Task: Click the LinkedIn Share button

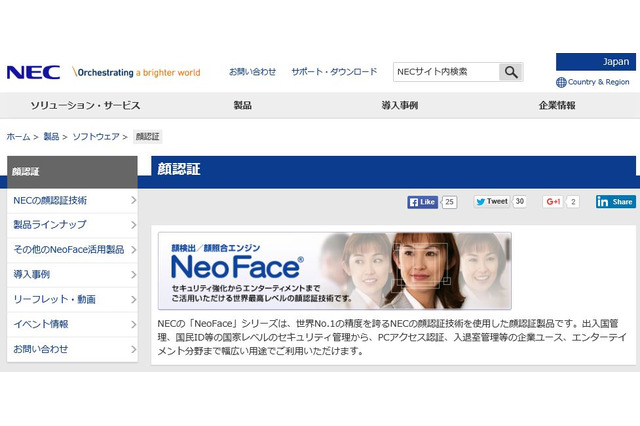Action: click(616, 202)
